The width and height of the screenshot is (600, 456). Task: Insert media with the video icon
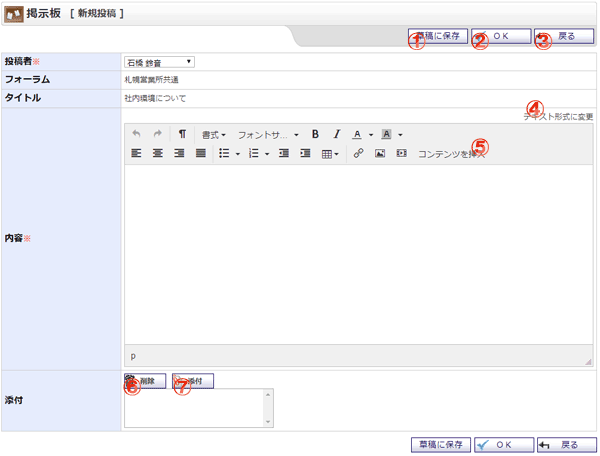(x=401, y=154)
